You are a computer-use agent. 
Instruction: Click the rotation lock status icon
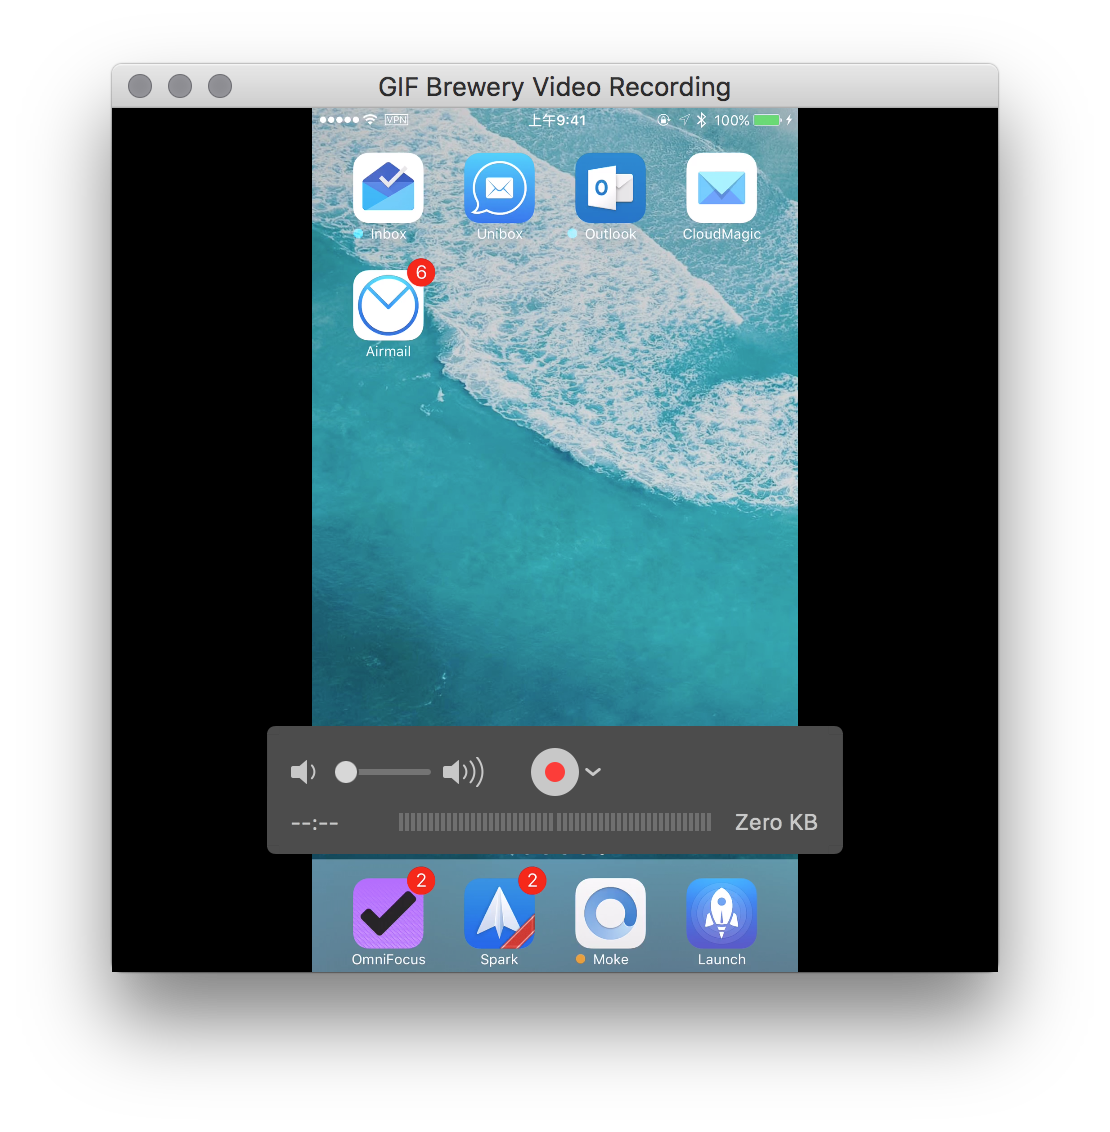[663, 120]
